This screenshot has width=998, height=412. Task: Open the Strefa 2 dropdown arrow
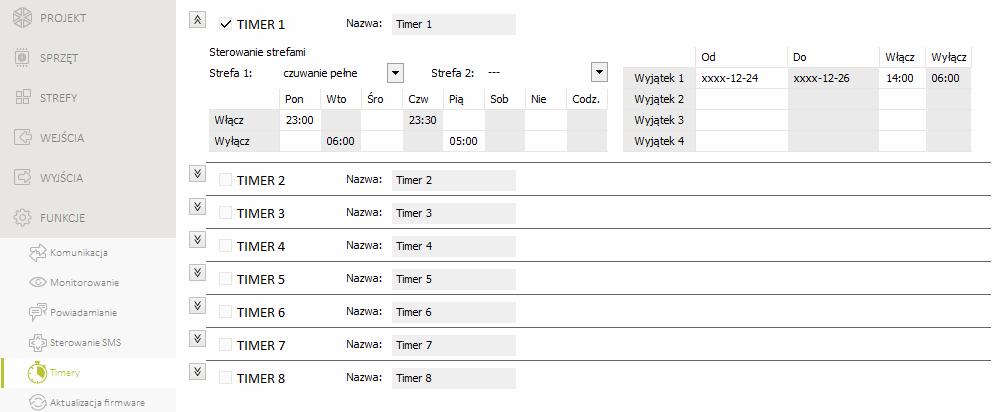point(599,73)
